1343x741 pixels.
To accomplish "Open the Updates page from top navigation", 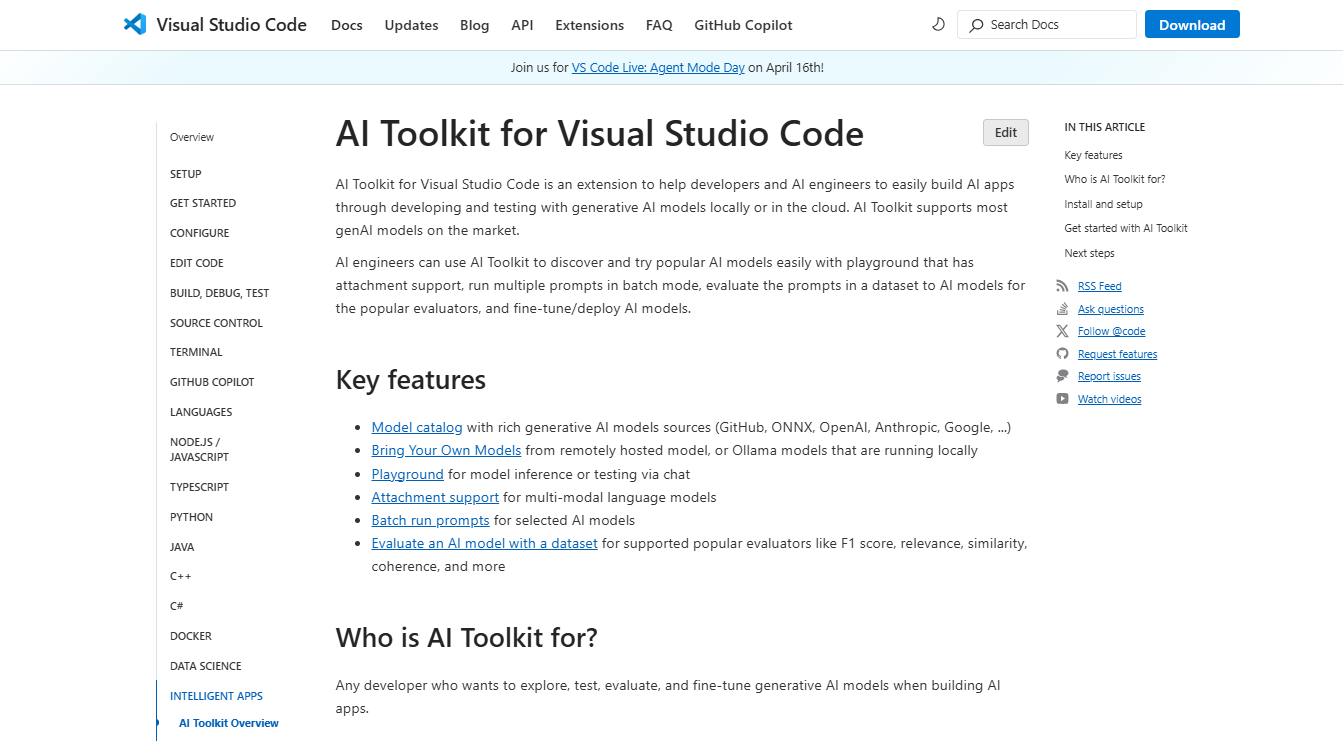I will tap(411, 25).
